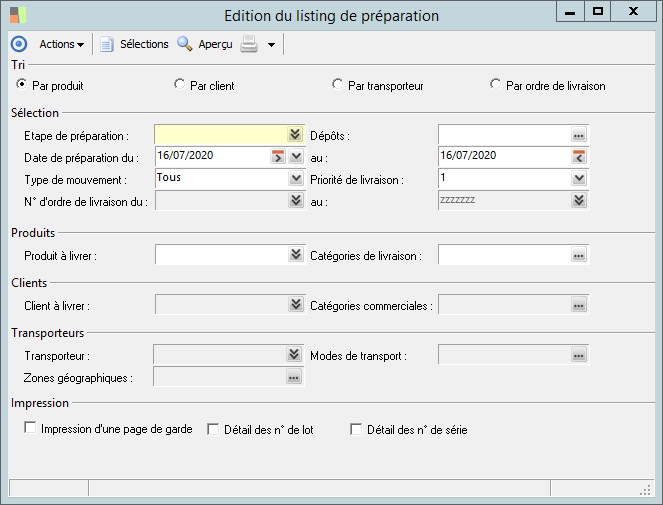Click the Sélections document icon

(x=107, y=44)
